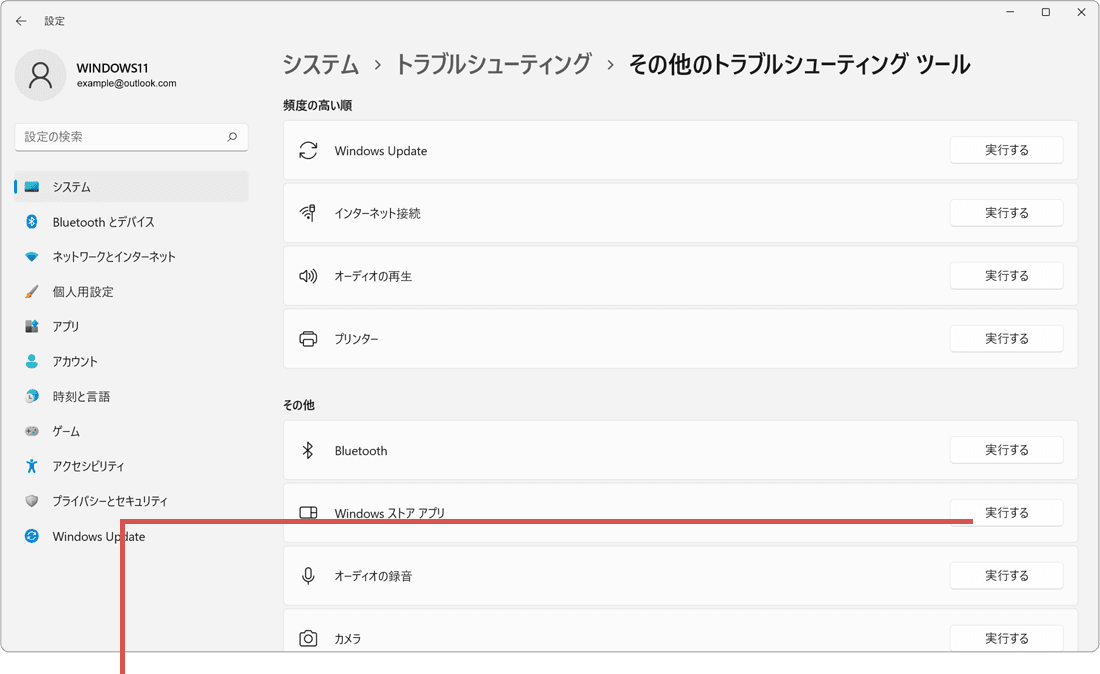Screen dimensions: 1100x674
Task: Click the Windows ストア アプリ icon
Action: (x=309, y=512)
